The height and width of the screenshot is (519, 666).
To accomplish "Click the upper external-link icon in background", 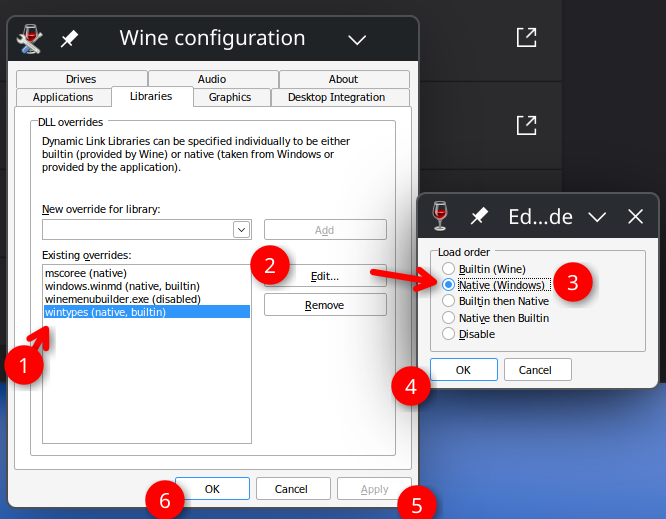I will pos(526,37).
